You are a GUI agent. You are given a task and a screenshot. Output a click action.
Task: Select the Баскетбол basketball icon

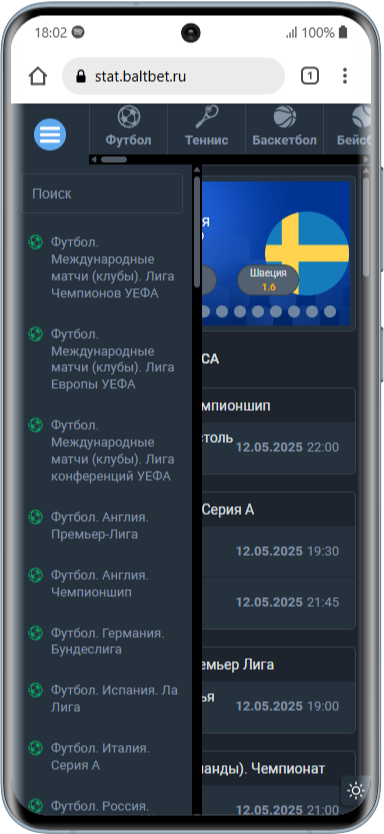[285, 117]
